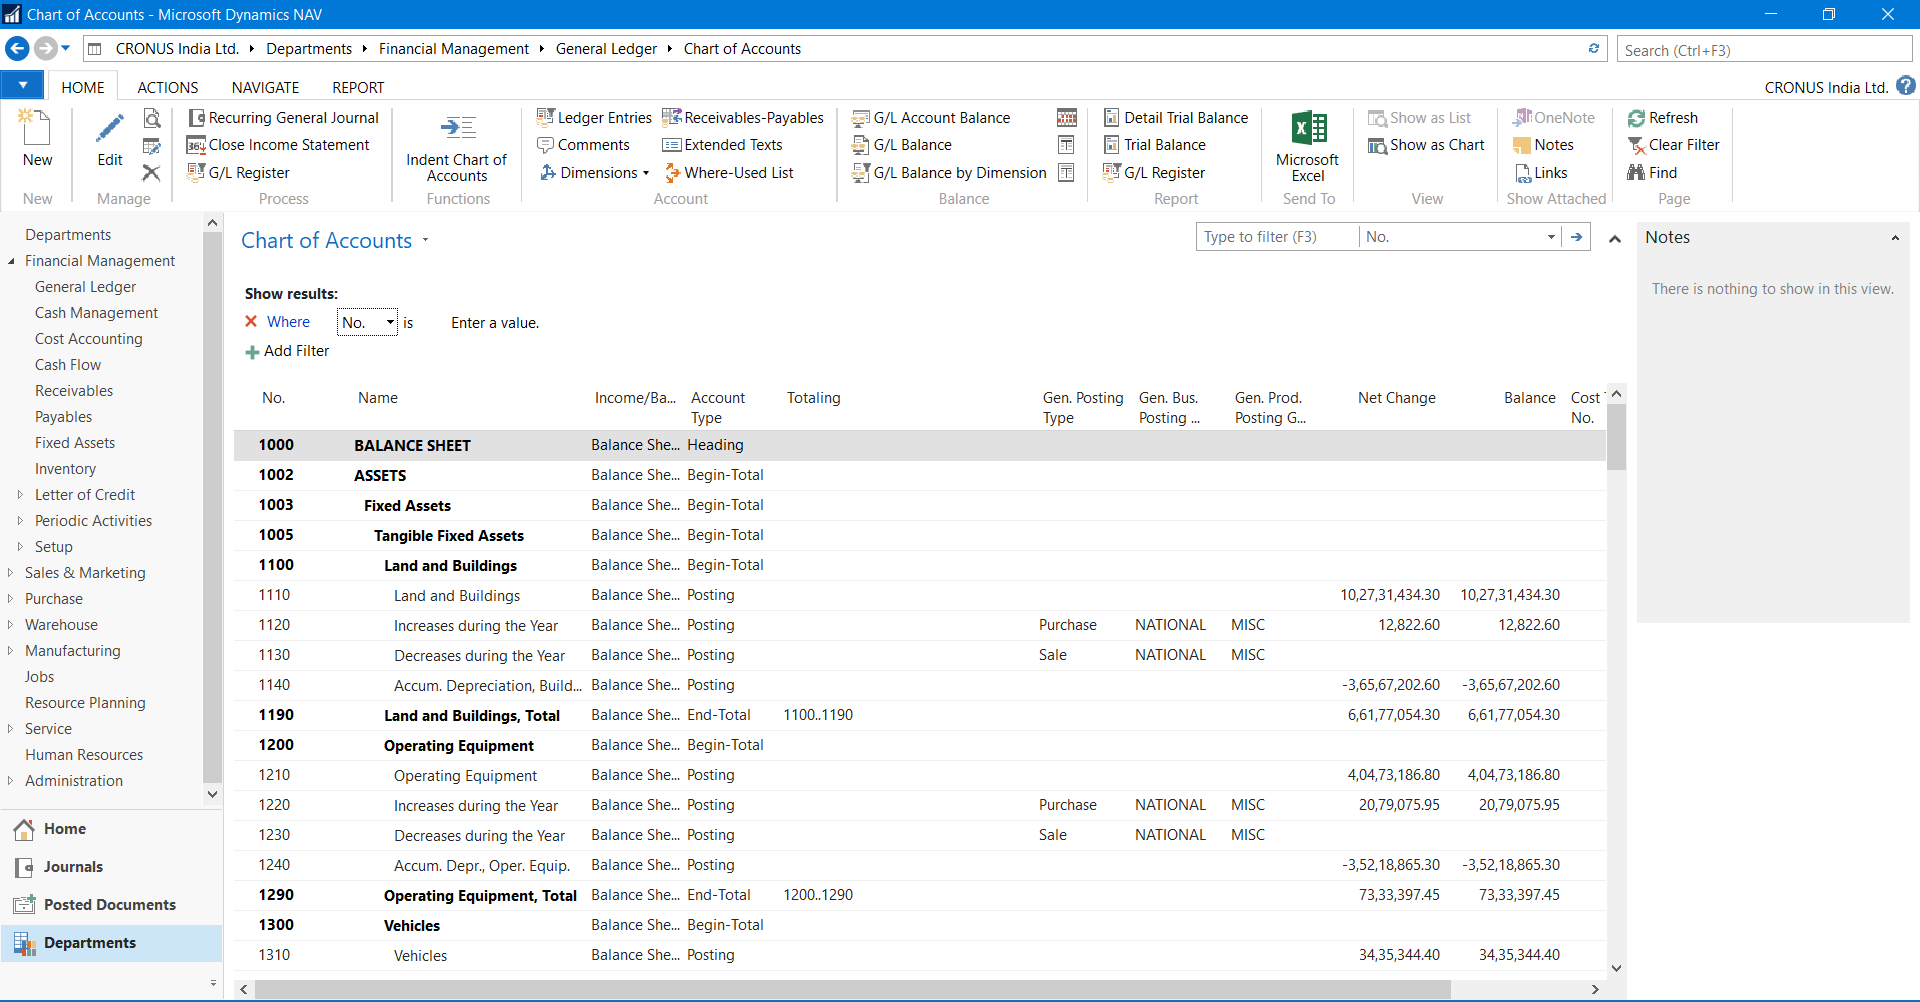Click Indent Chart of Accounts function
This screenshot has width=1920, height=1002.
[x=457, y=148]
